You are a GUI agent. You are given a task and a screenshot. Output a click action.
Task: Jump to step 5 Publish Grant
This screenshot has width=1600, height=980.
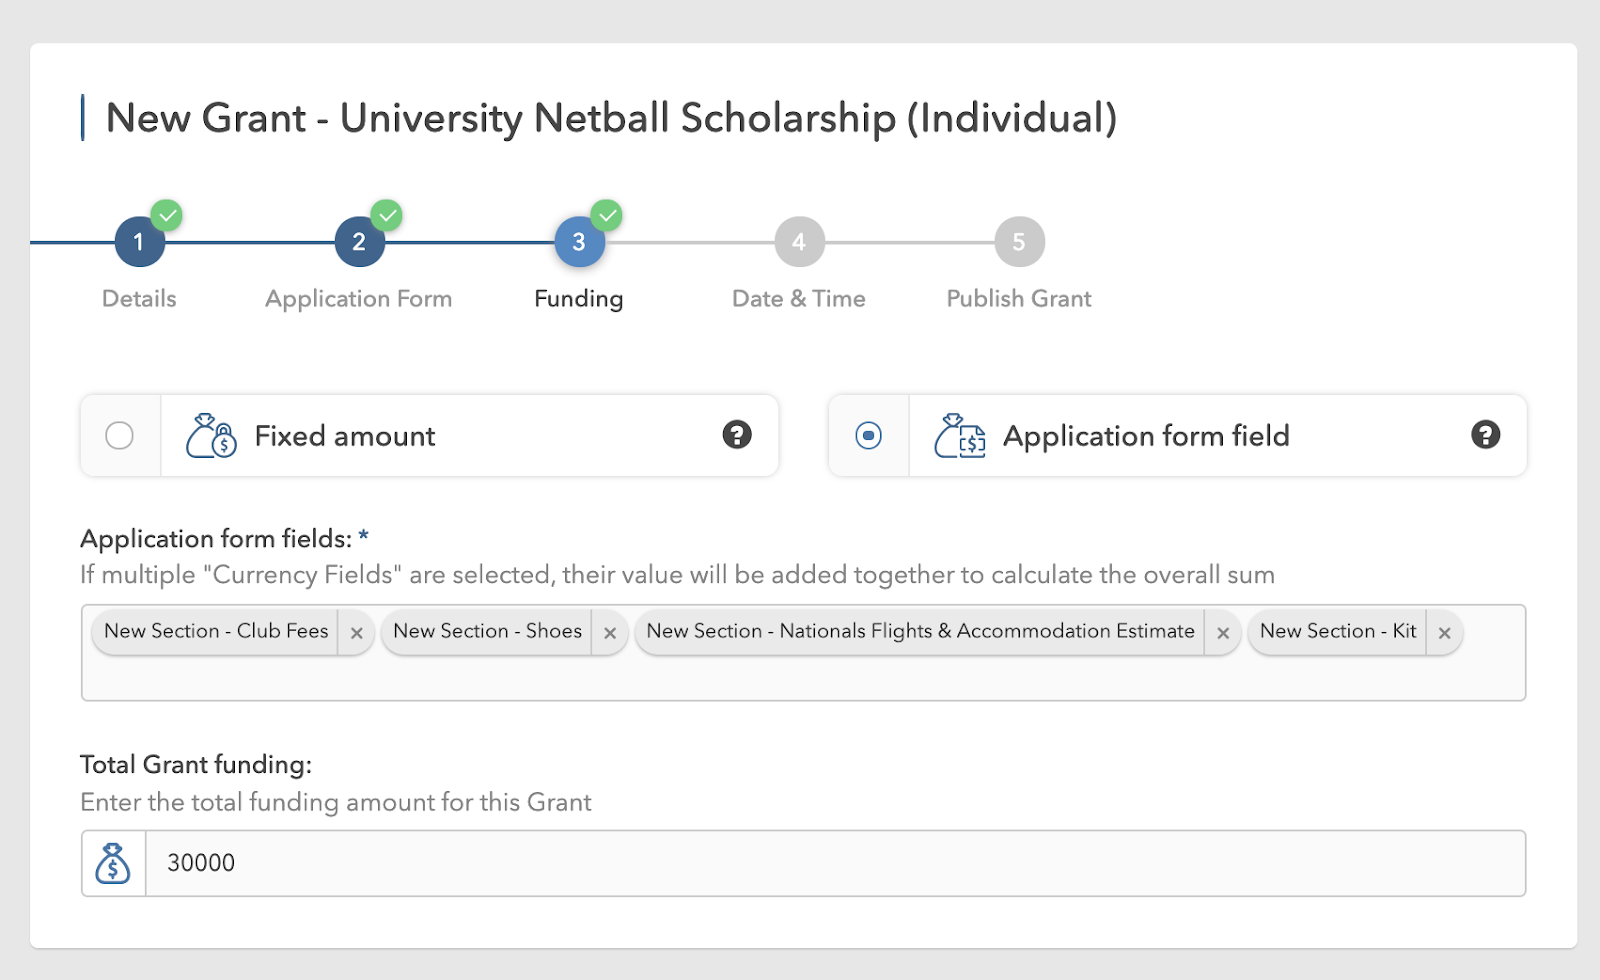1019,242
